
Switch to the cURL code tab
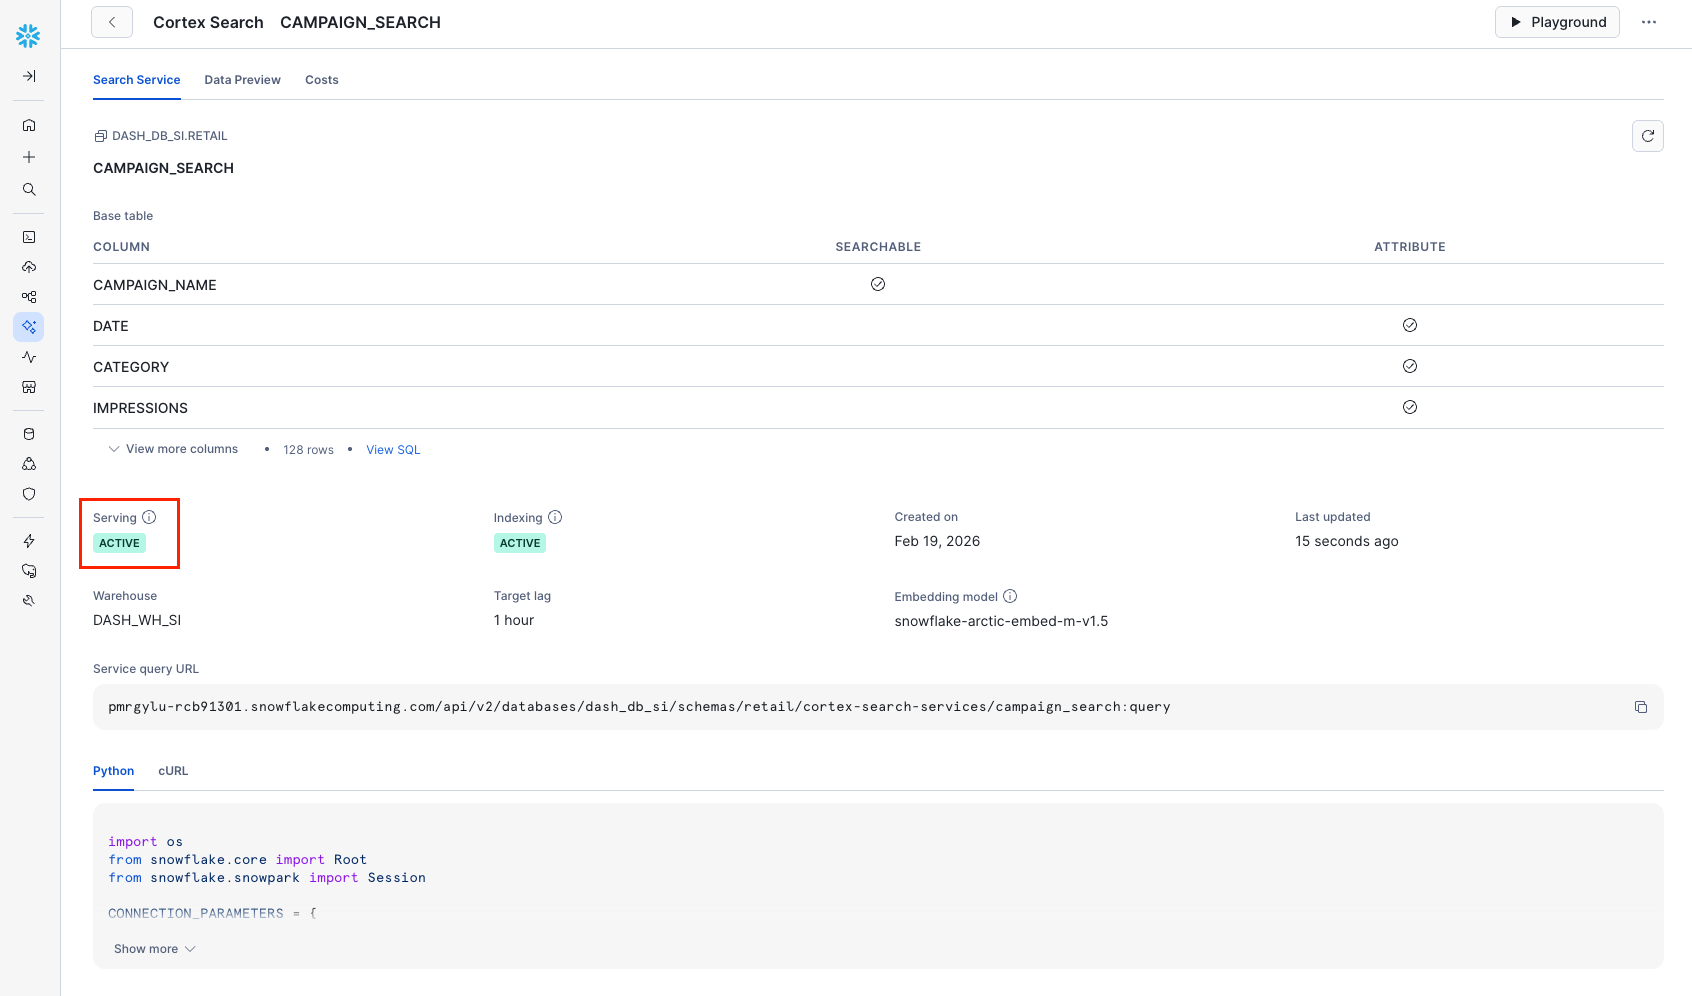click(173, 771)
